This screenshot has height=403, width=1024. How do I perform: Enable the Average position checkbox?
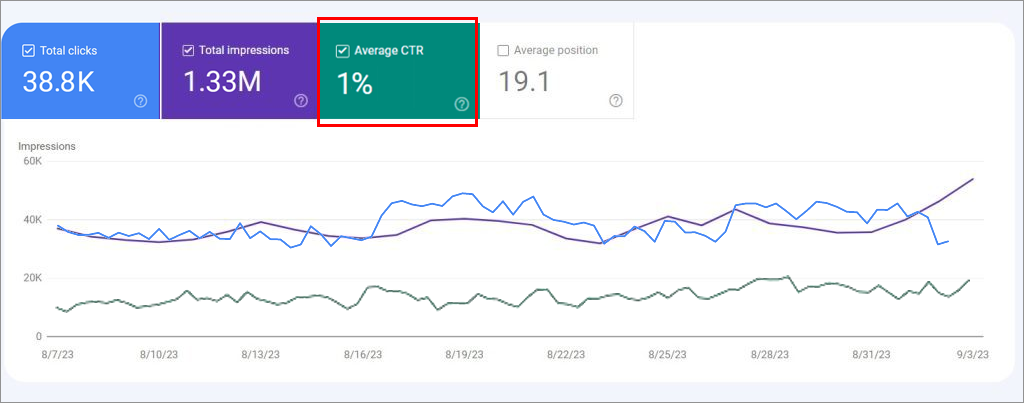click(x=503, y=50)
